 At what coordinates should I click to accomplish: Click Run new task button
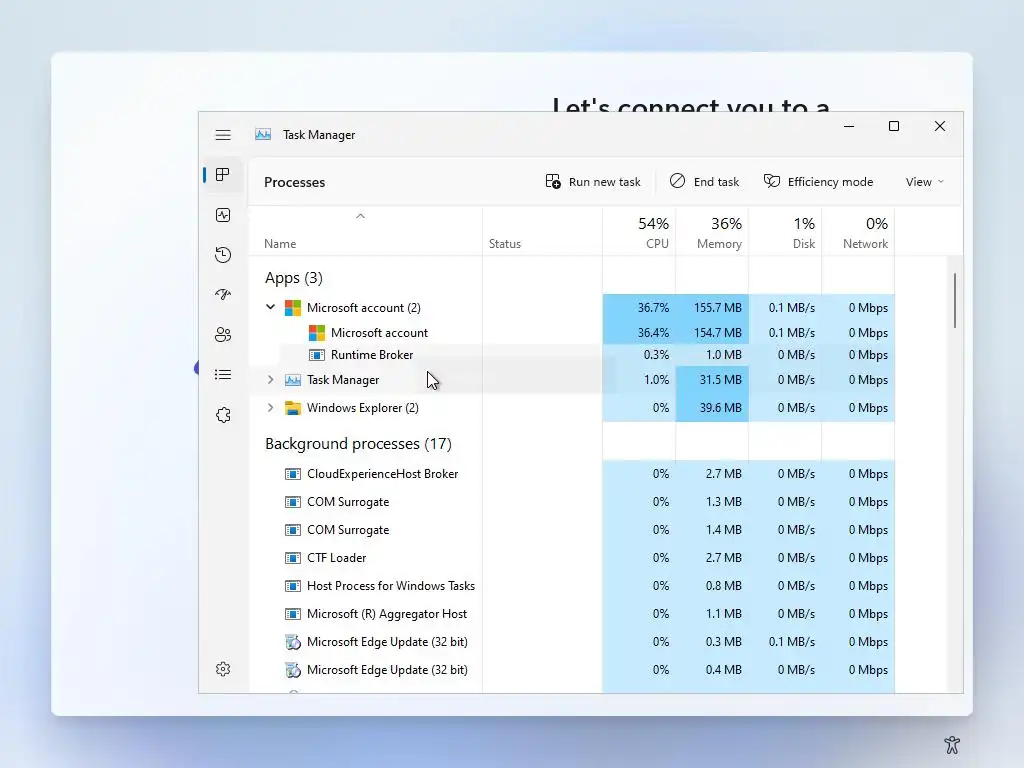(x=593, y=182)
